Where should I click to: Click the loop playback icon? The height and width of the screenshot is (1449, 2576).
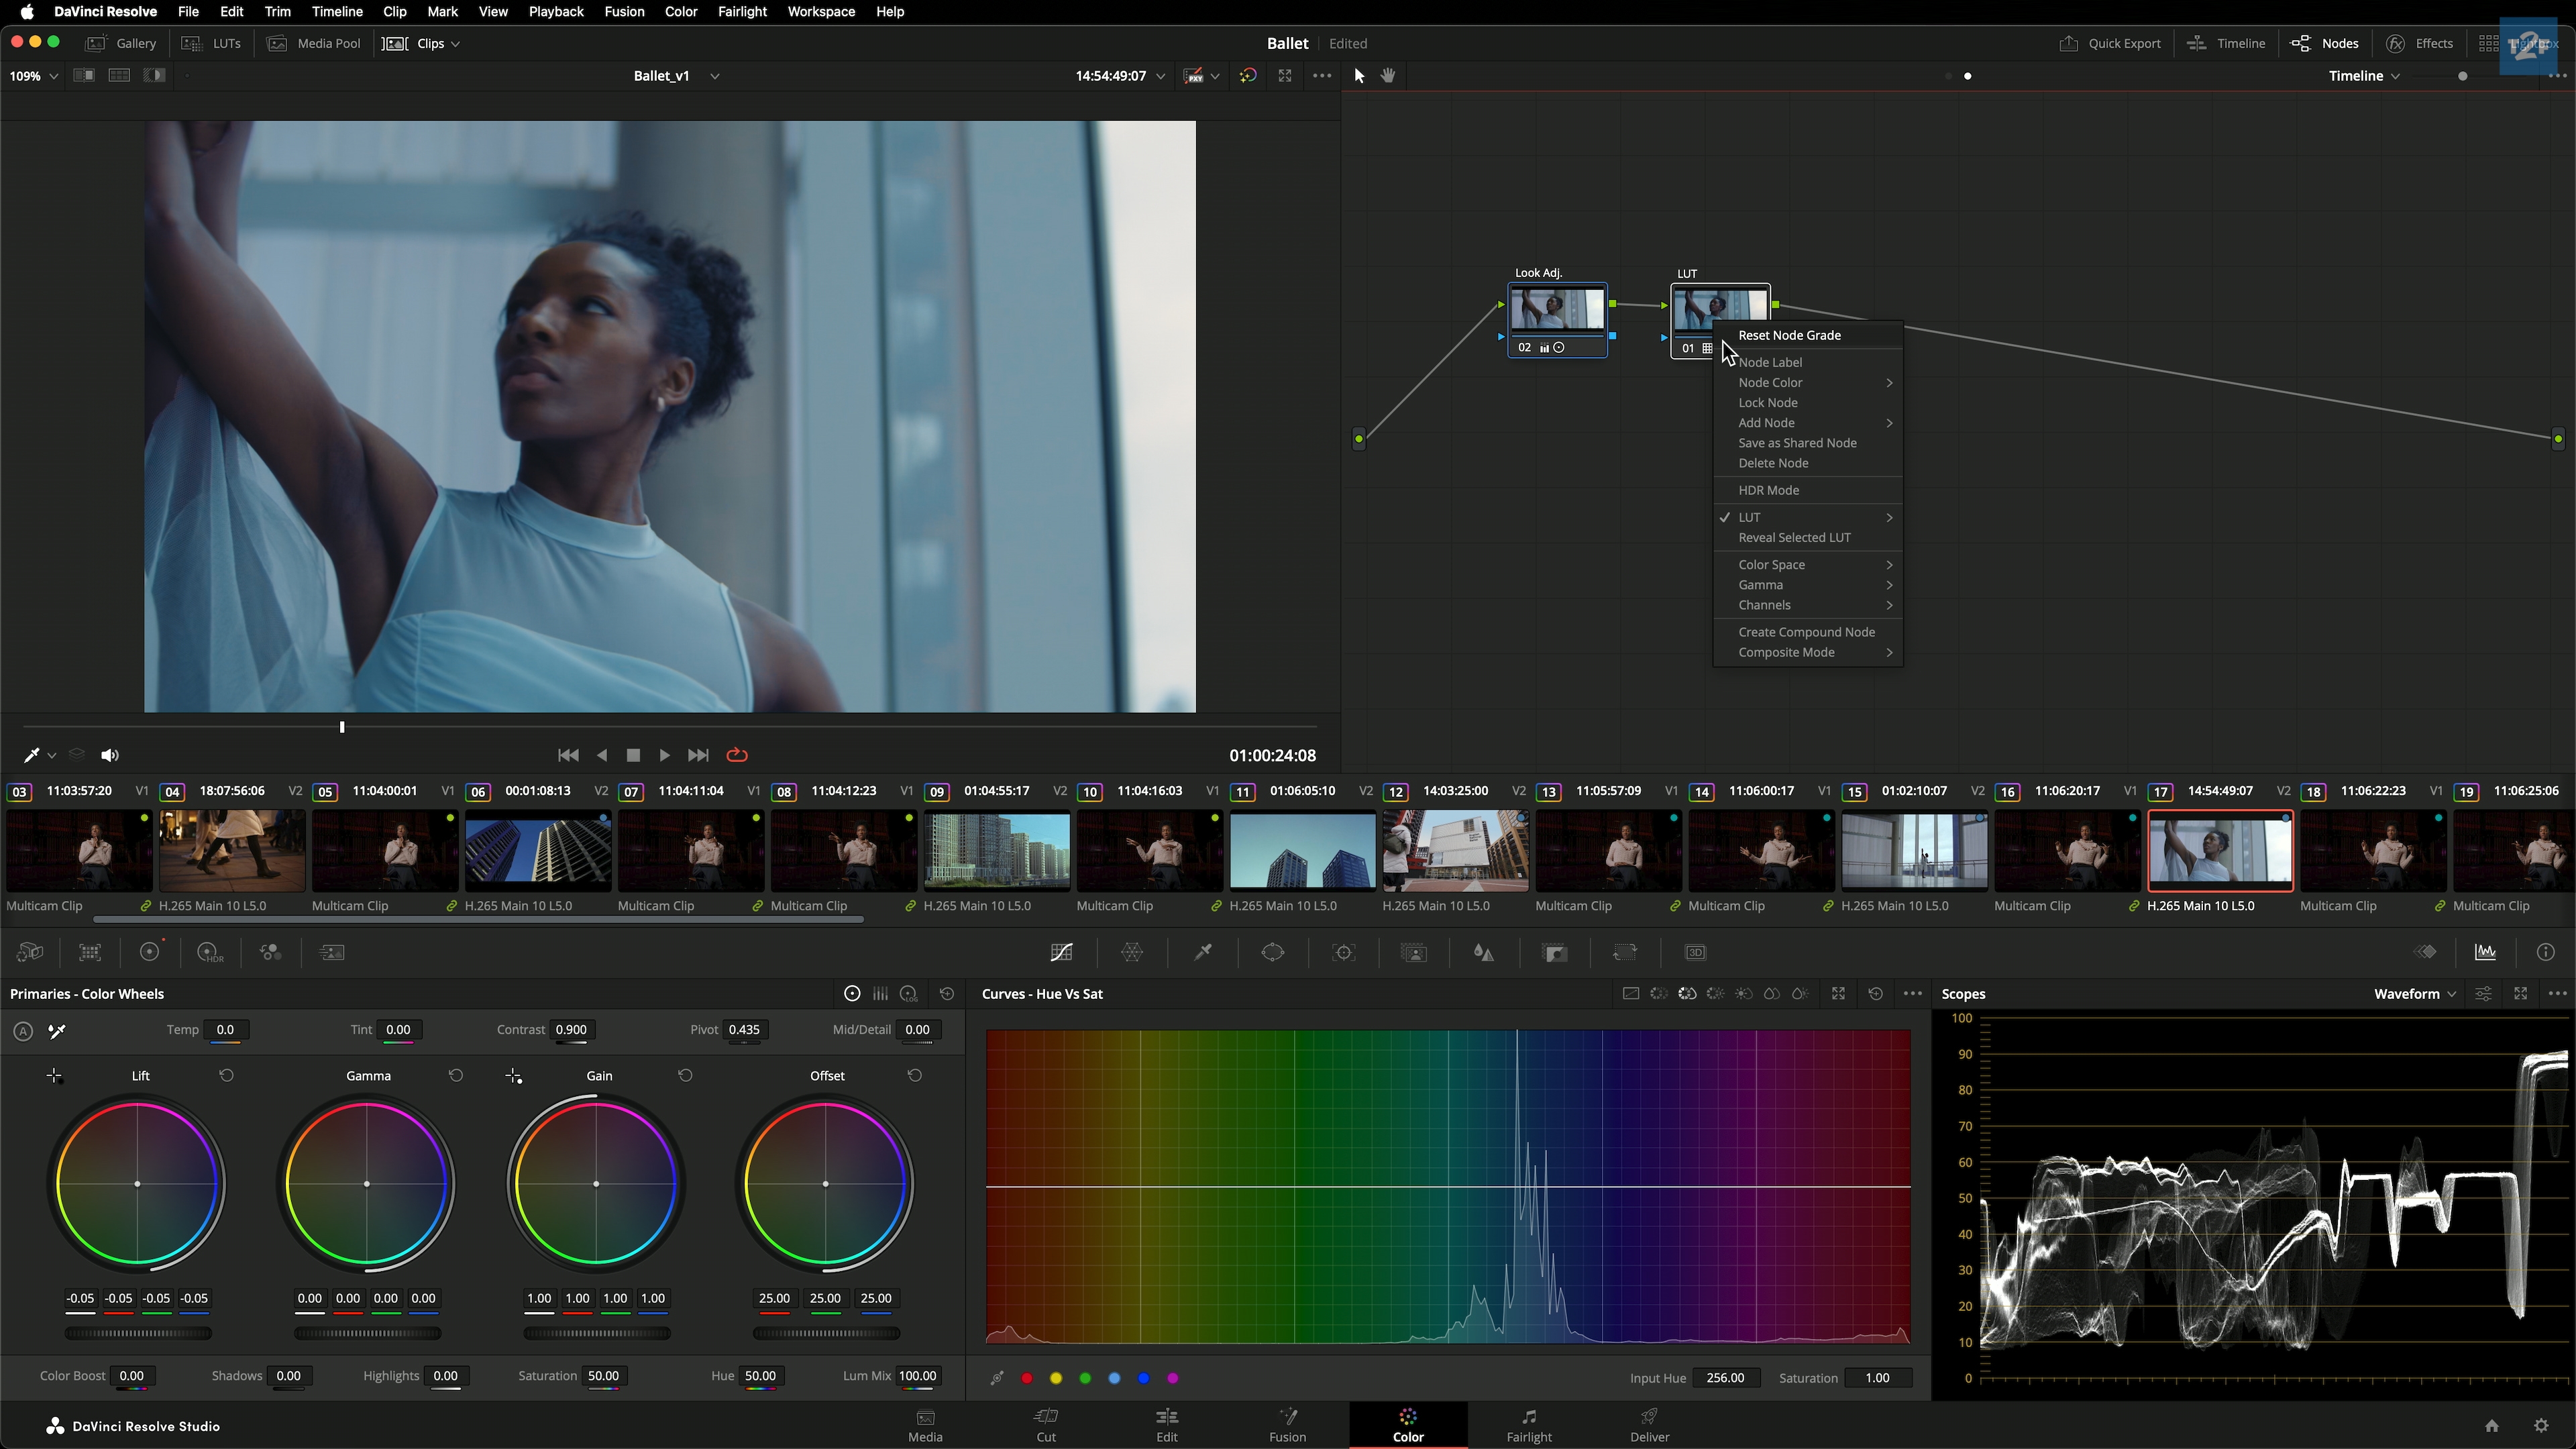pyautogui.click(x=737, y=755)
